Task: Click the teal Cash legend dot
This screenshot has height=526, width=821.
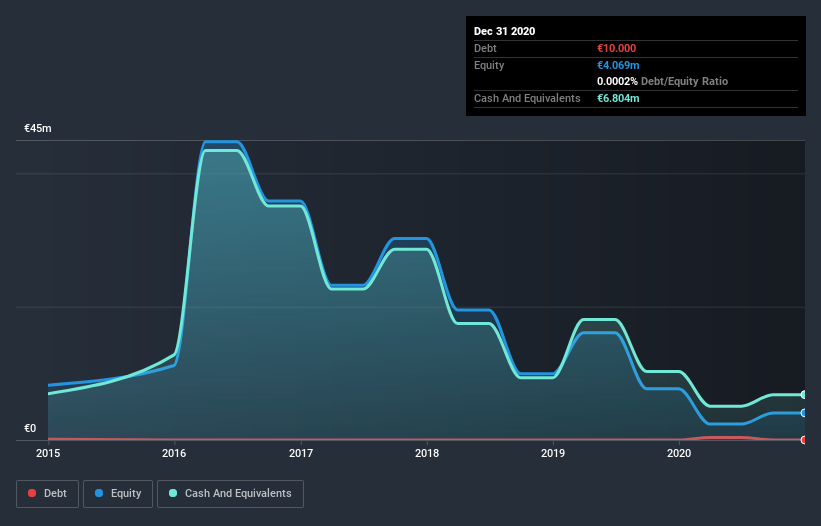Action: [x=173, y=493]
